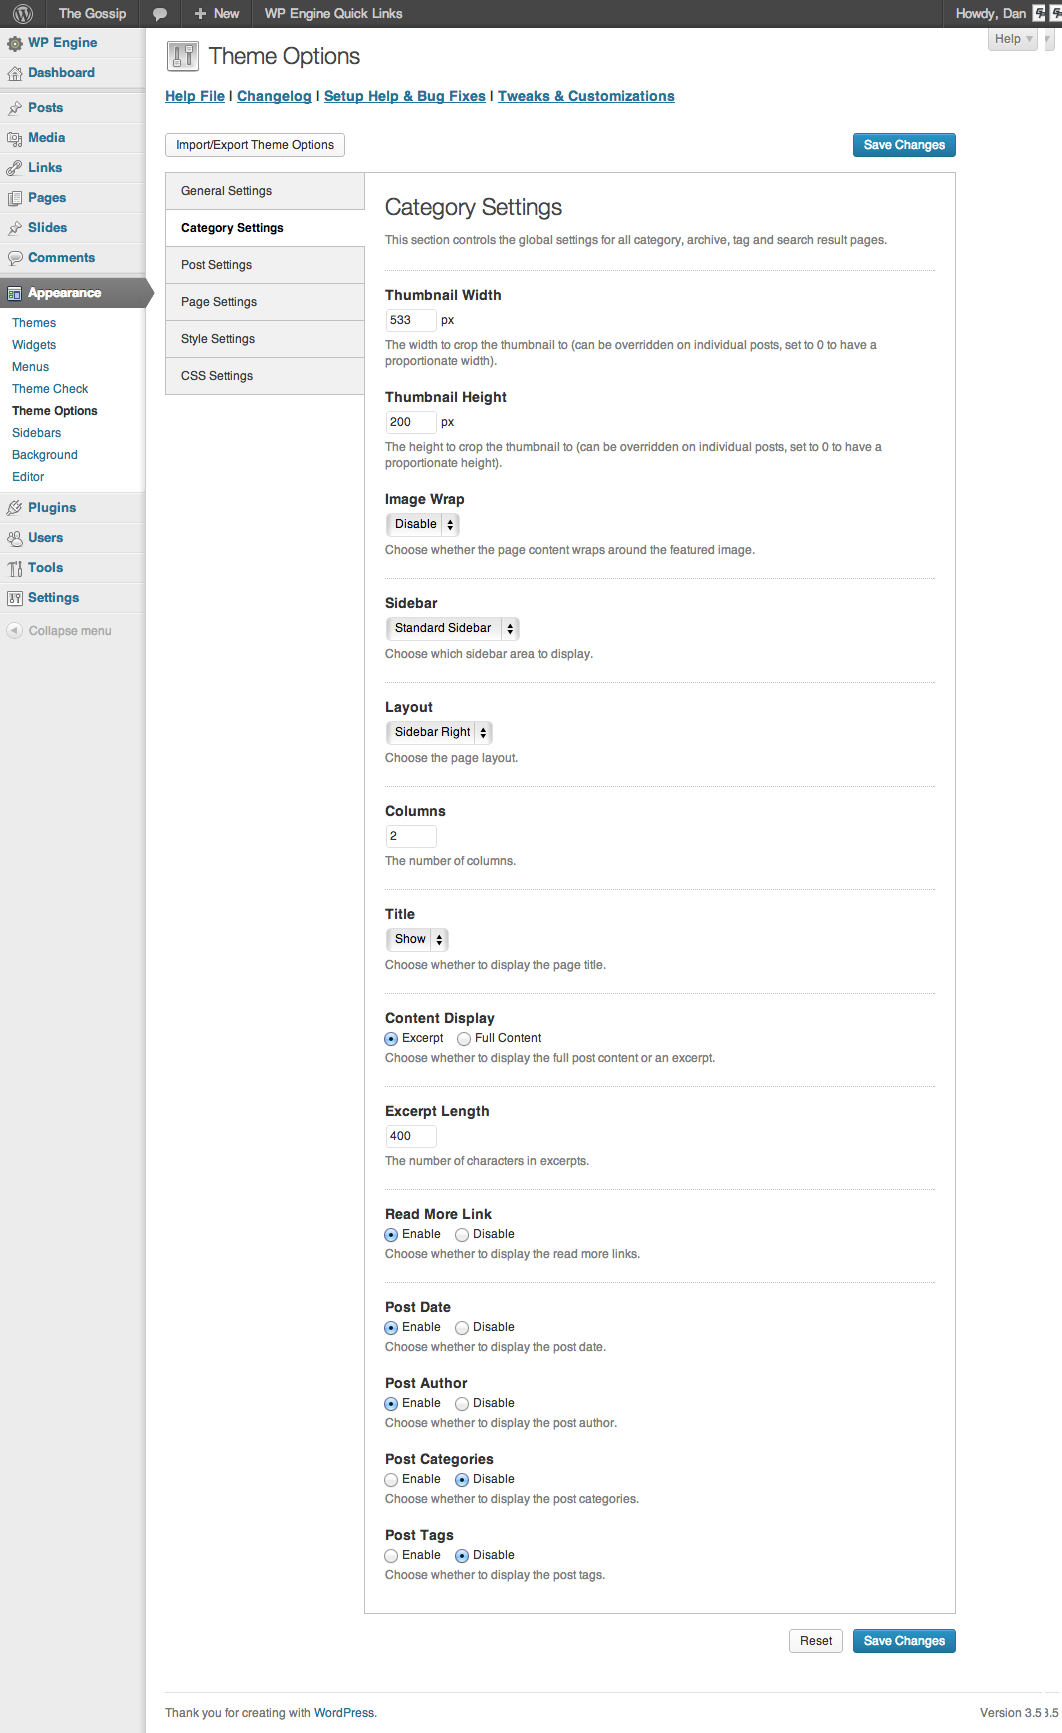Click the Dashboard house icon
The height and width of the screenshot is (1733, 1062).
pos(15,73)
